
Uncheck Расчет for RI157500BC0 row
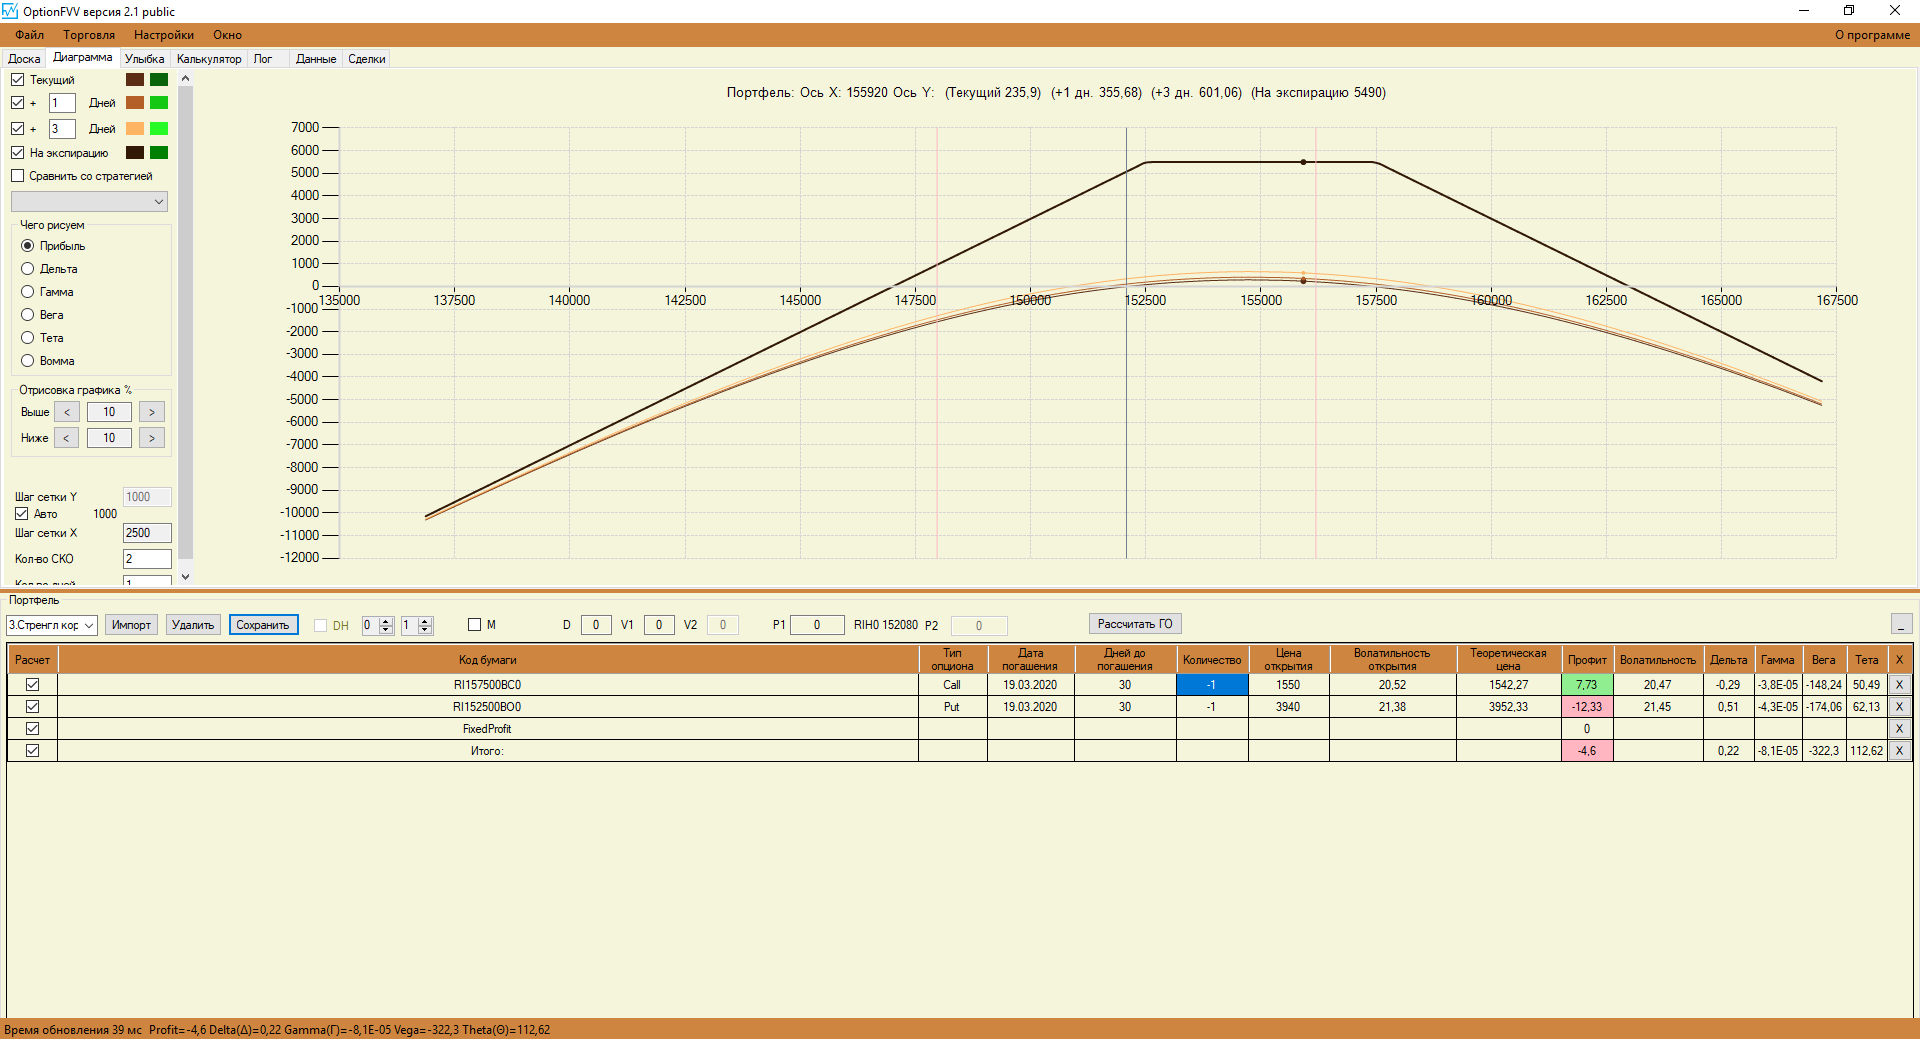coord(33,685)
